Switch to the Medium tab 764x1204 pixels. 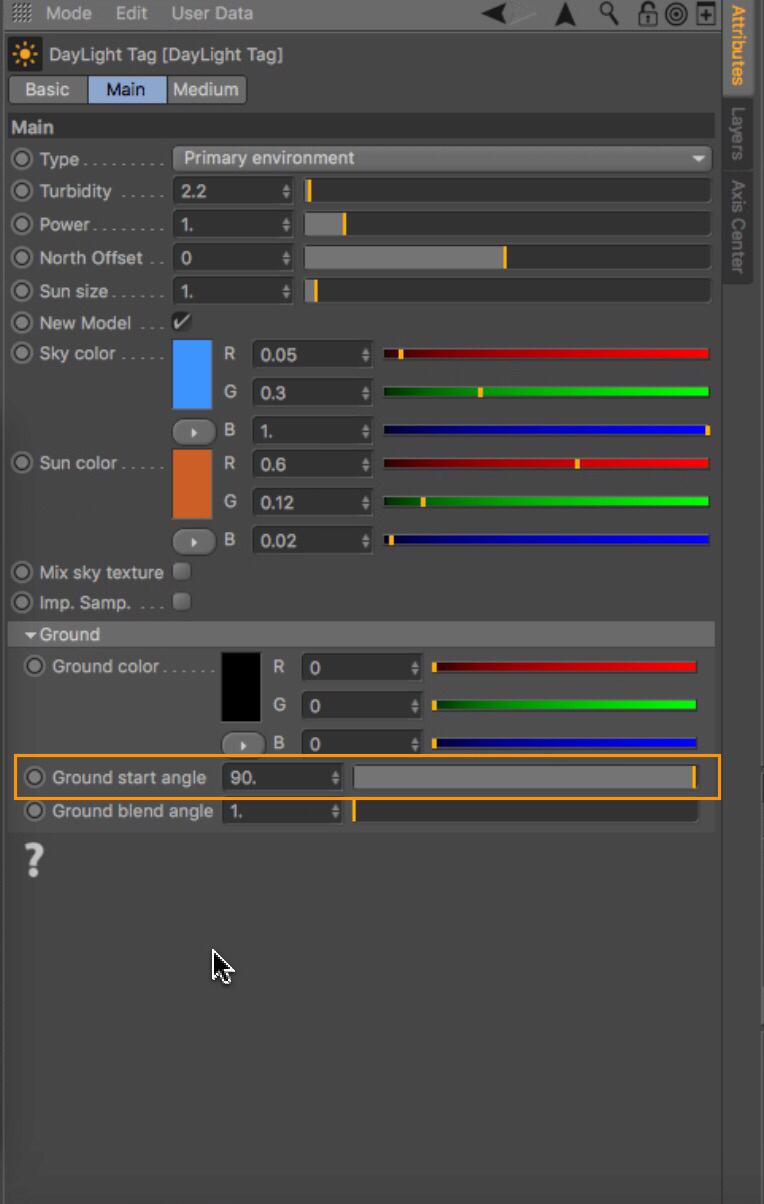click(205, 89)
